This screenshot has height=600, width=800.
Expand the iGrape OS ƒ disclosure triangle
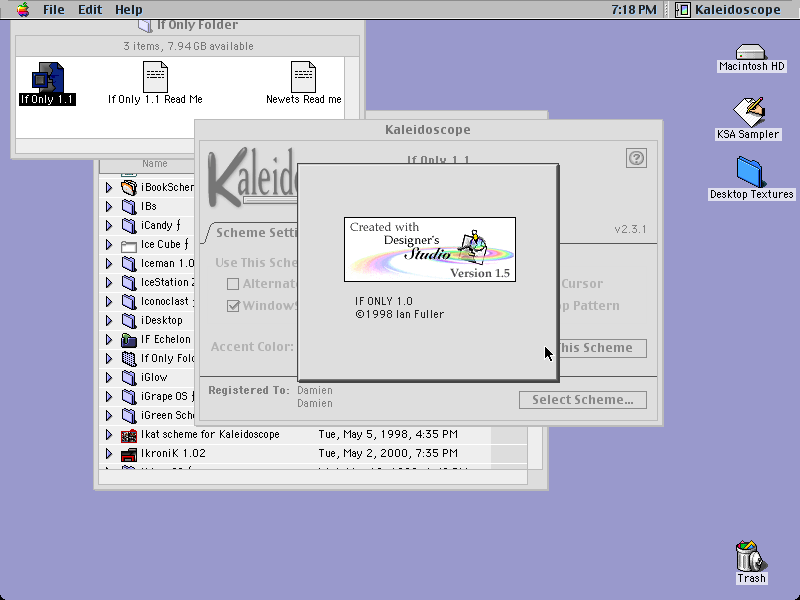109,396
